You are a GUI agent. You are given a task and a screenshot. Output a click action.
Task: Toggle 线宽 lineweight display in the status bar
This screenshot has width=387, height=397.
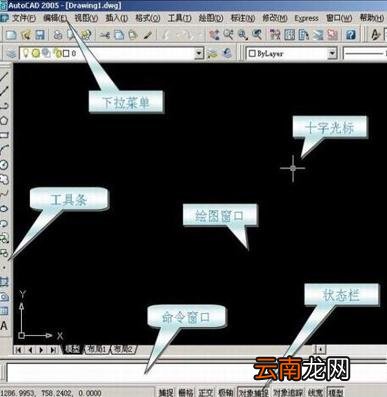pyautogui.click(x=315, y=393)
